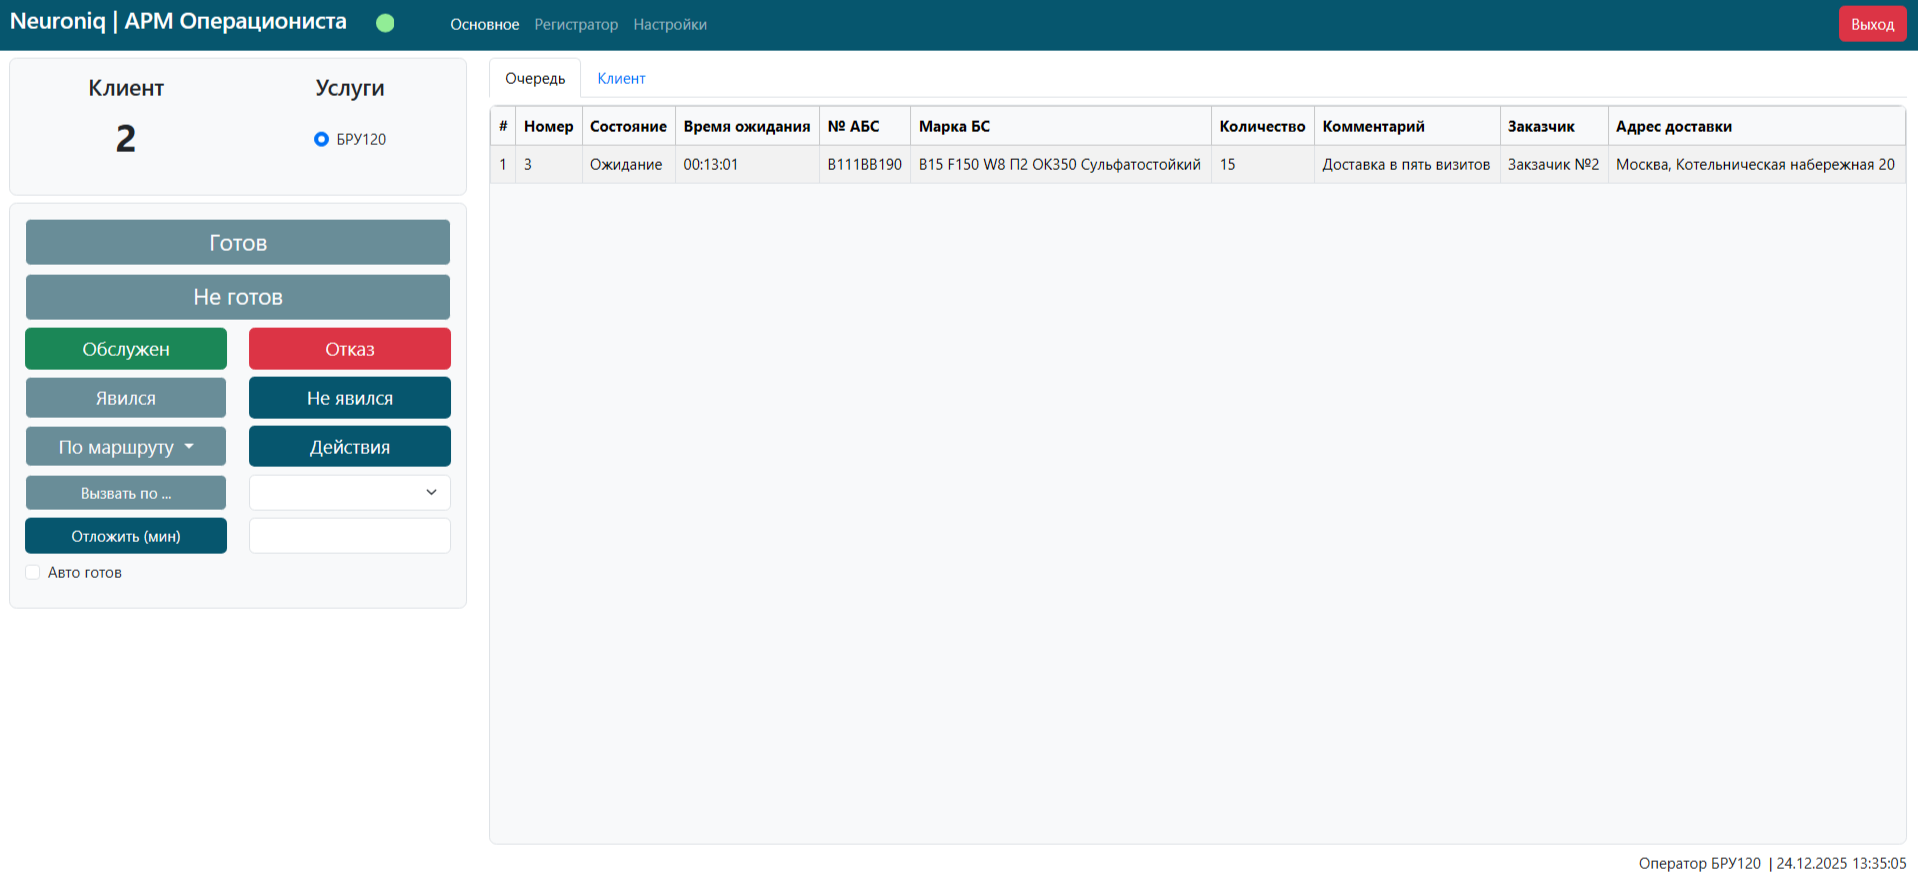Expand the По маршруту dropdown
The image size is (1918, 884).
click(x=126, y=447)
